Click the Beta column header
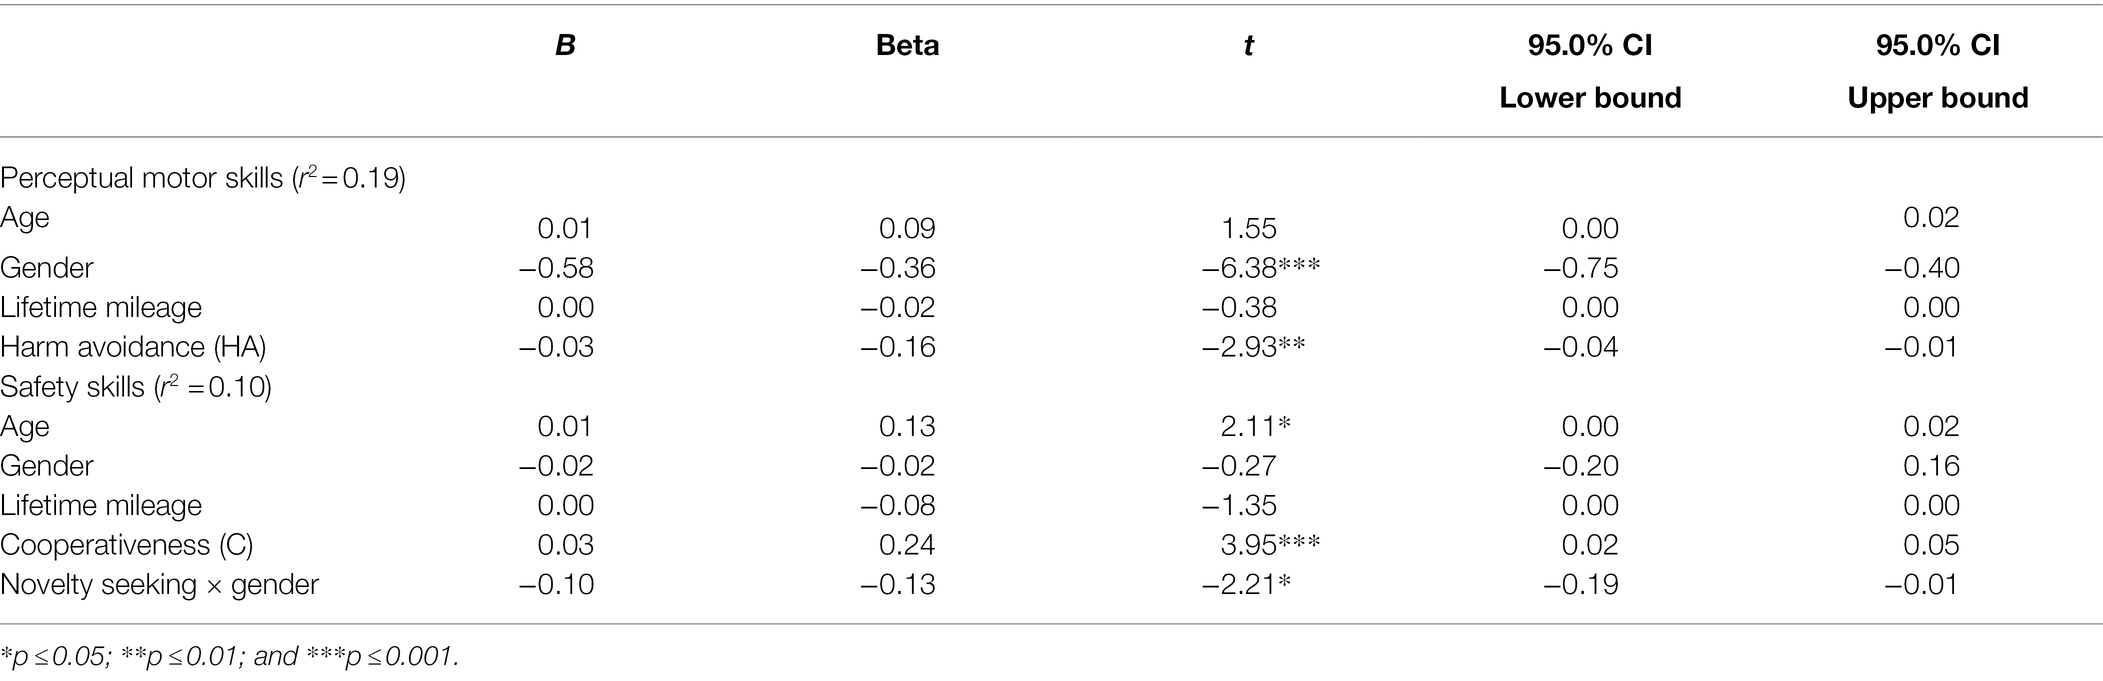 (x=907, y=45)
